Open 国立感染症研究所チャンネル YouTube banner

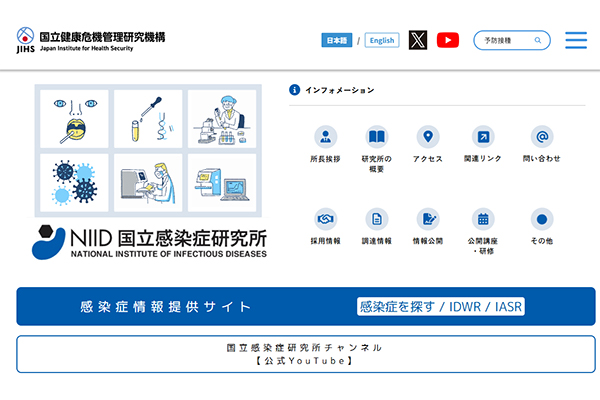pos(306,354)
